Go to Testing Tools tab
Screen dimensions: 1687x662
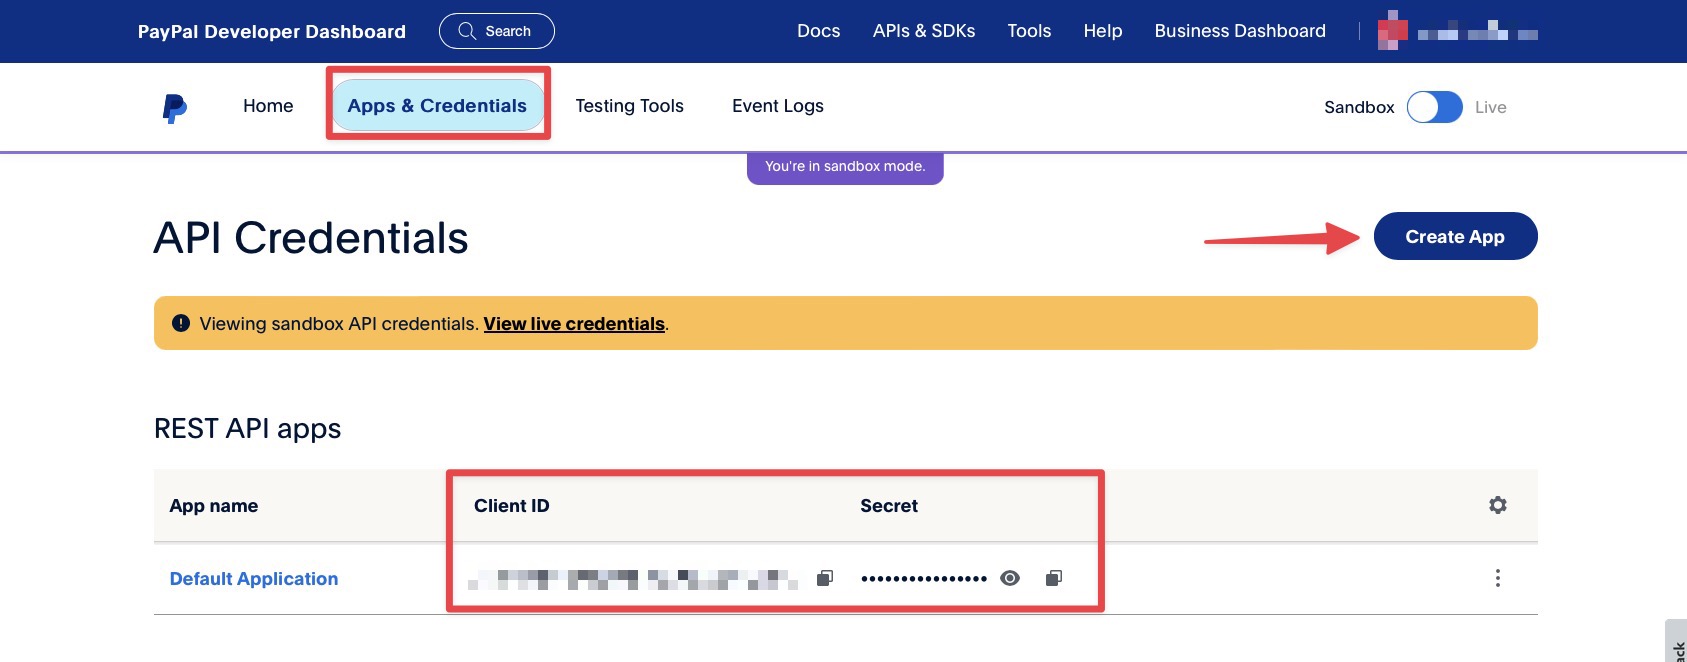[x=629, y=106]
